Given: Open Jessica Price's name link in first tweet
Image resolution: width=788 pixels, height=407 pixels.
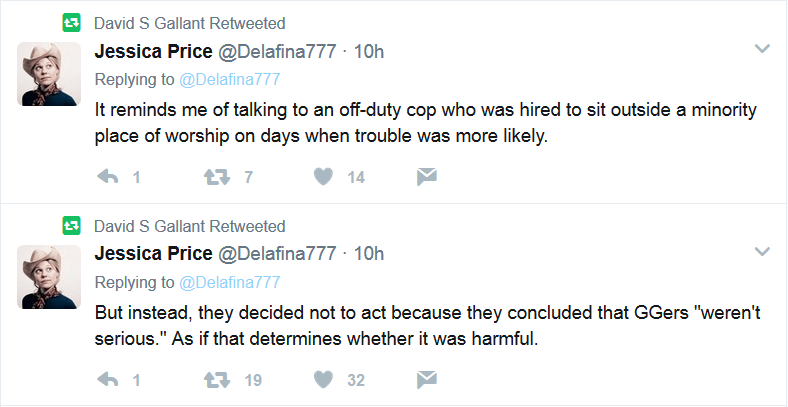Looking at the screenshot, I should (x=153, y=51).
